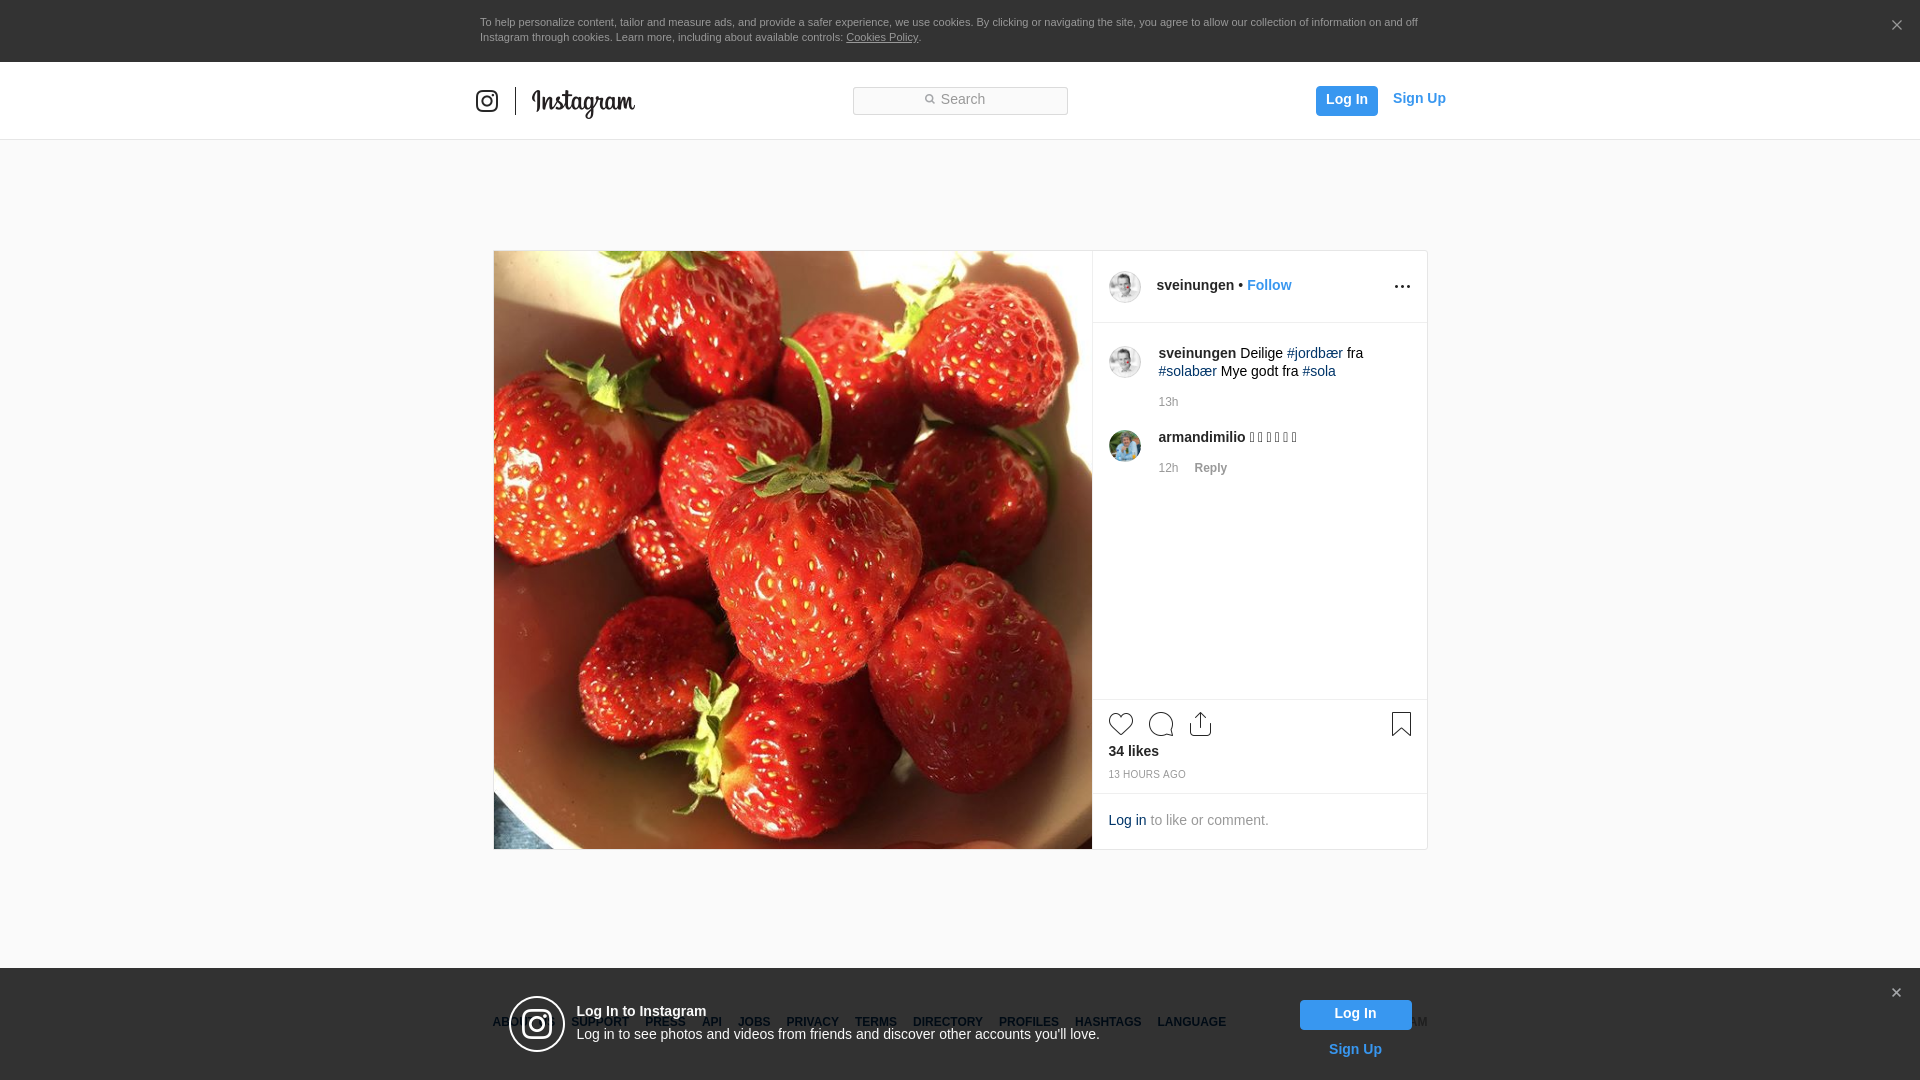This screenshot has height=1080, width=1920.
Task: Click the share post icon
Action: pyautogui.click(x=1201, y=724)
